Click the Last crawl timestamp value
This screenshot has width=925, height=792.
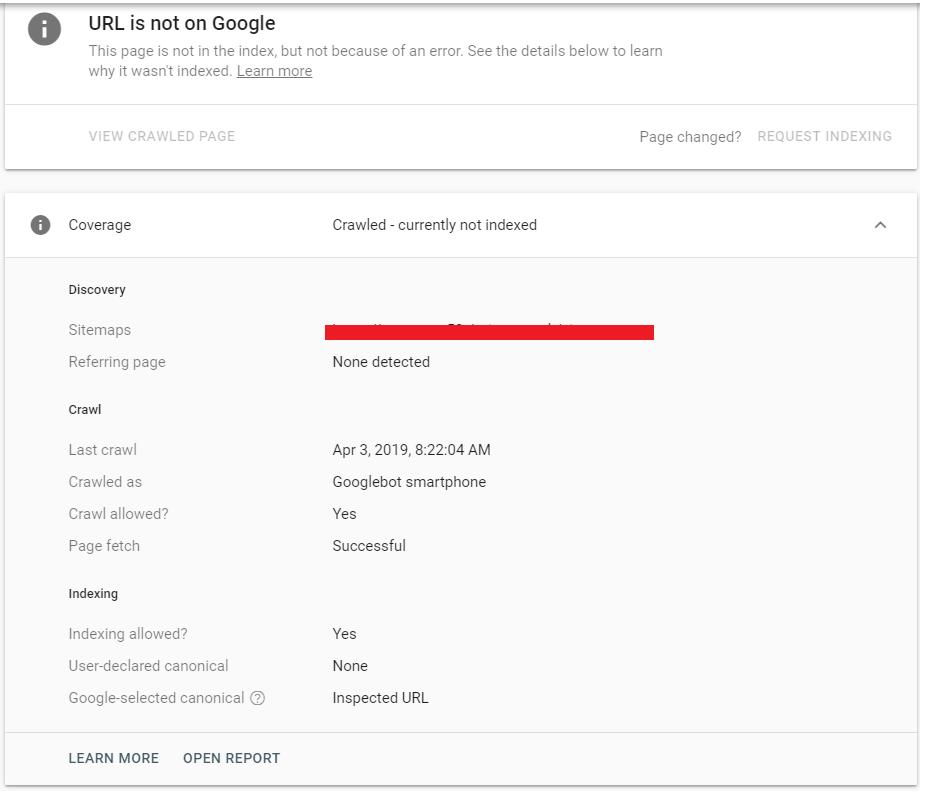(412, 450)
